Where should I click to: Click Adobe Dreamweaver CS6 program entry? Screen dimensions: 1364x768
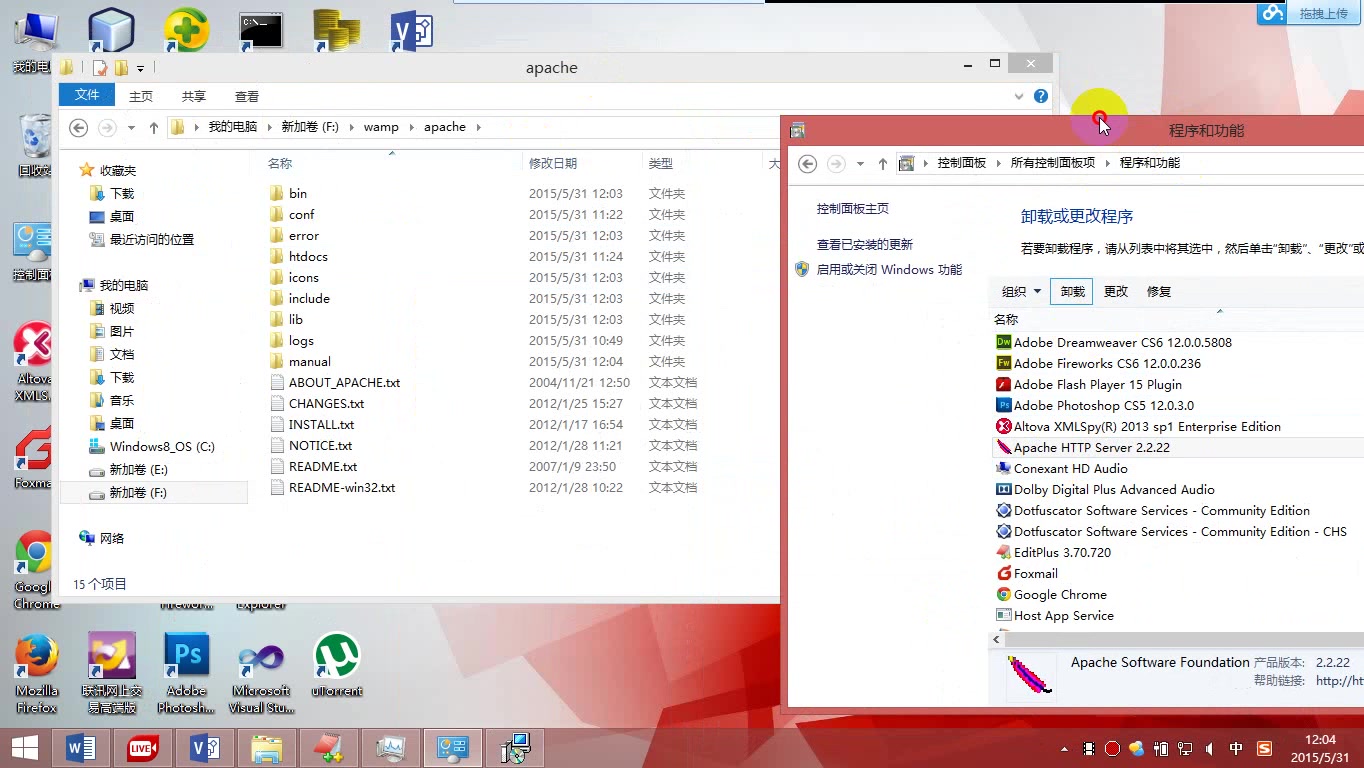coord(1122,342)
